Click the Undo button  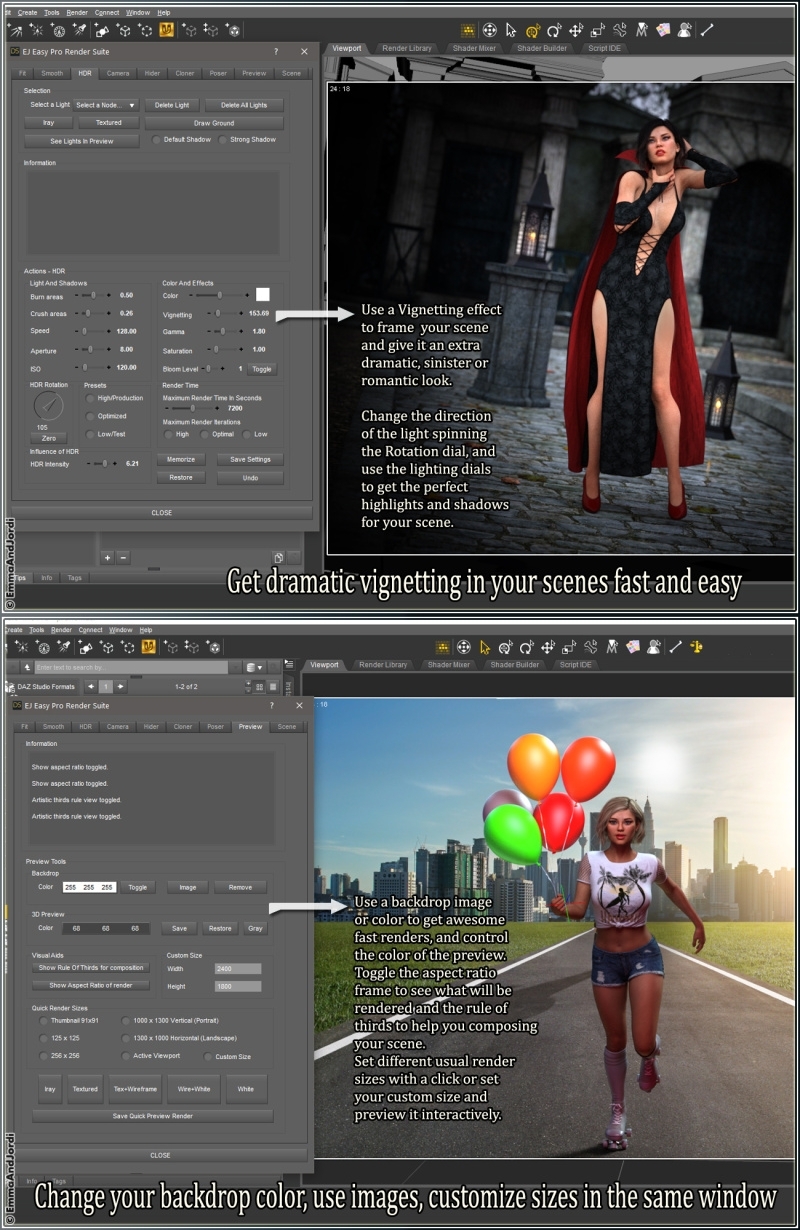(250, 478)
